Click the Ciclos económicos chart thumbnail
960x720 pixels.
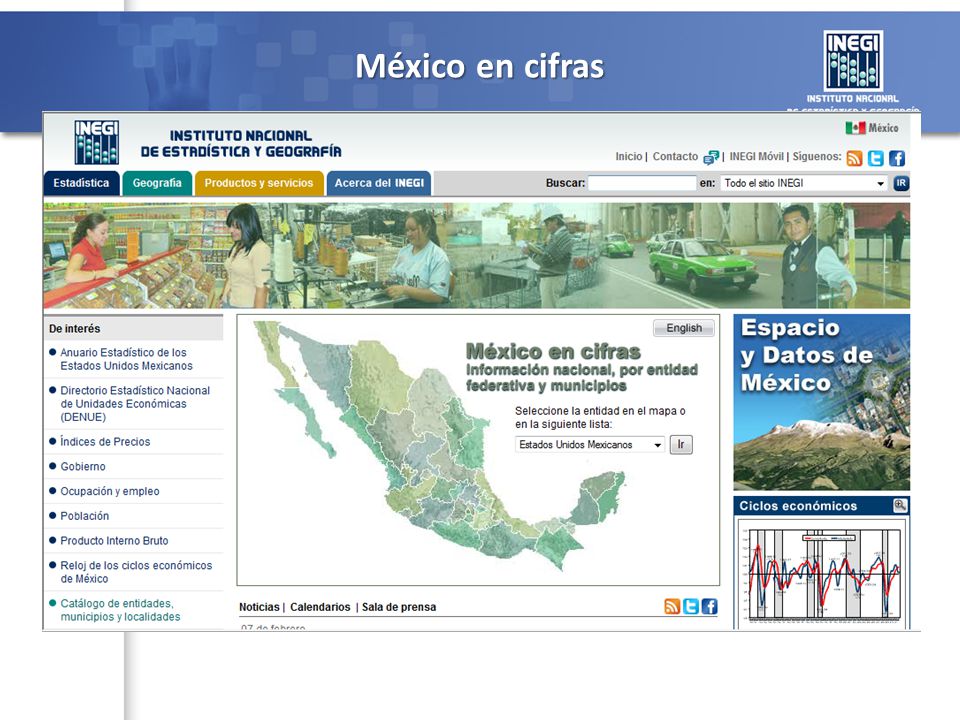822,573
